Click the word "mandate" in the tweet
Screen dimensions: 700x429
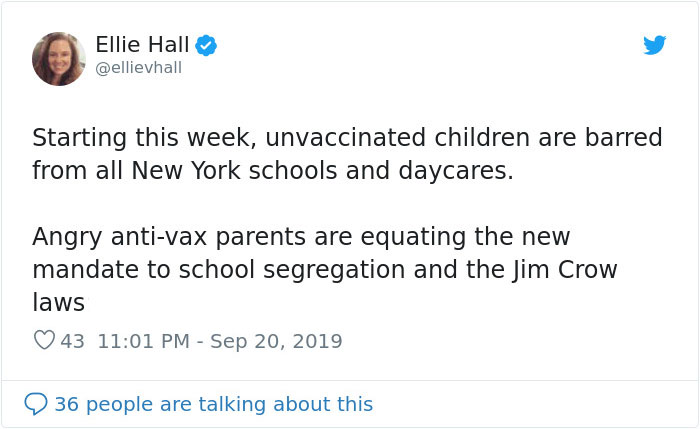click(x=76, y=270)
